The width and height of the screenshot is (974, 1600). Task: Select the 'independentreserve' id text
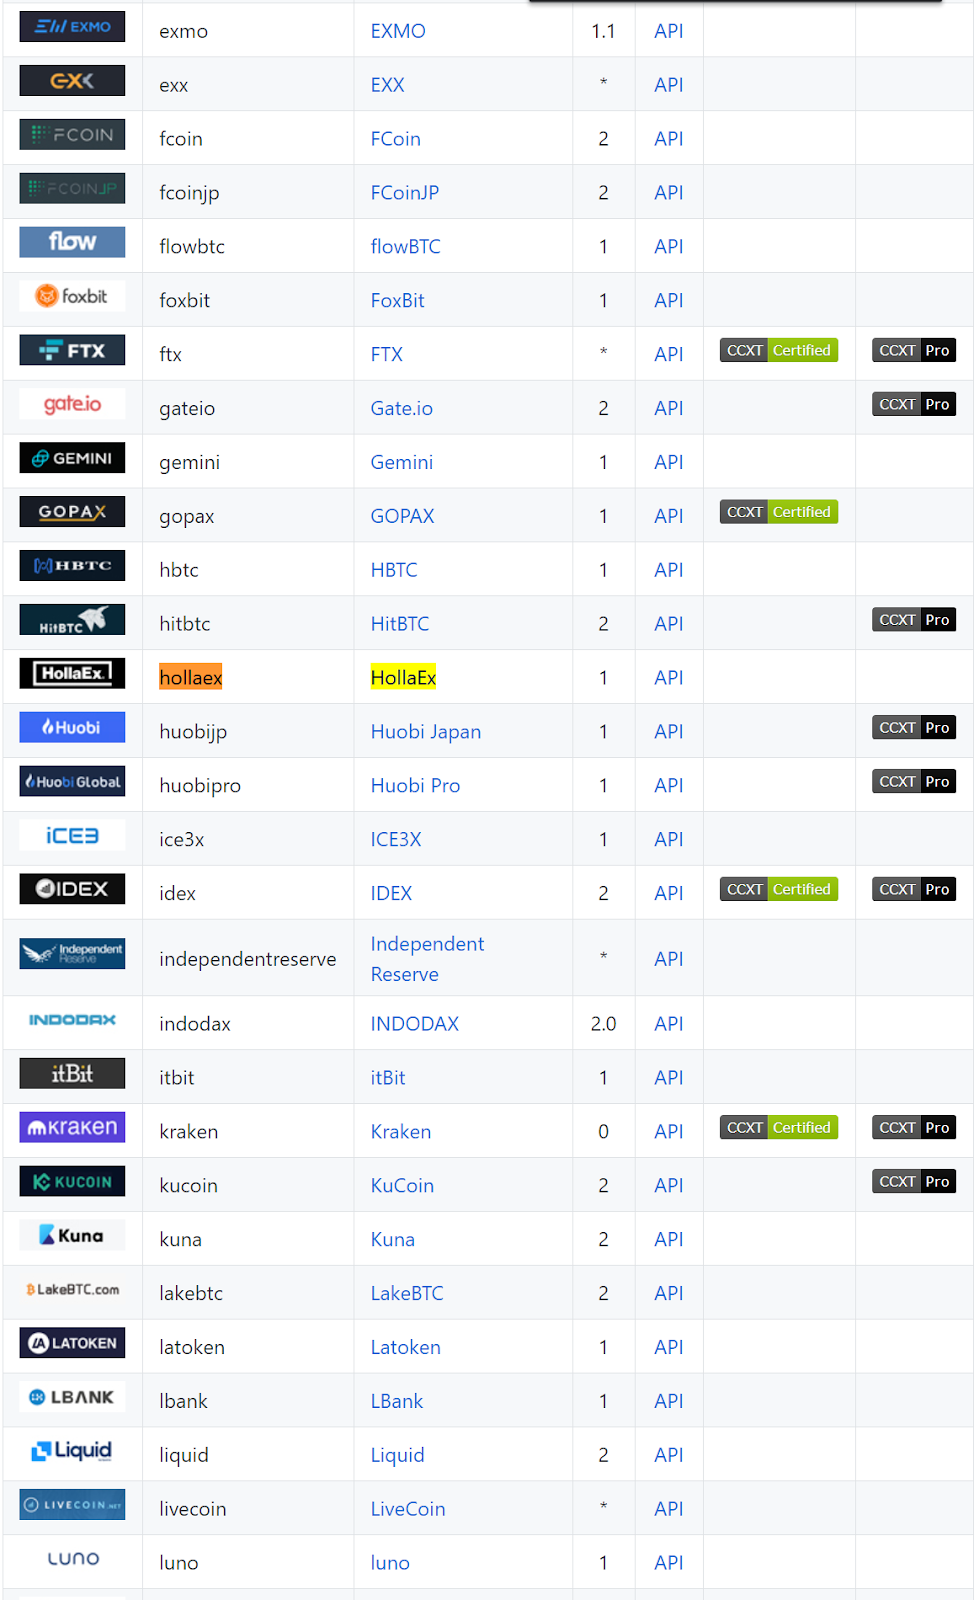click(x=248, y=959)
